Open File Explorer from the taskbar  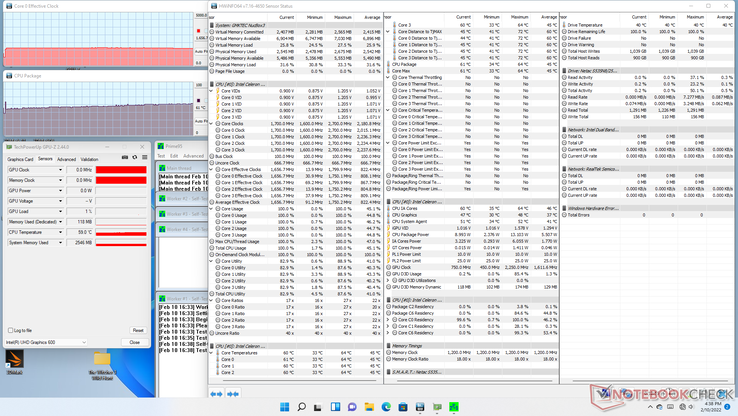coord(369,407)
